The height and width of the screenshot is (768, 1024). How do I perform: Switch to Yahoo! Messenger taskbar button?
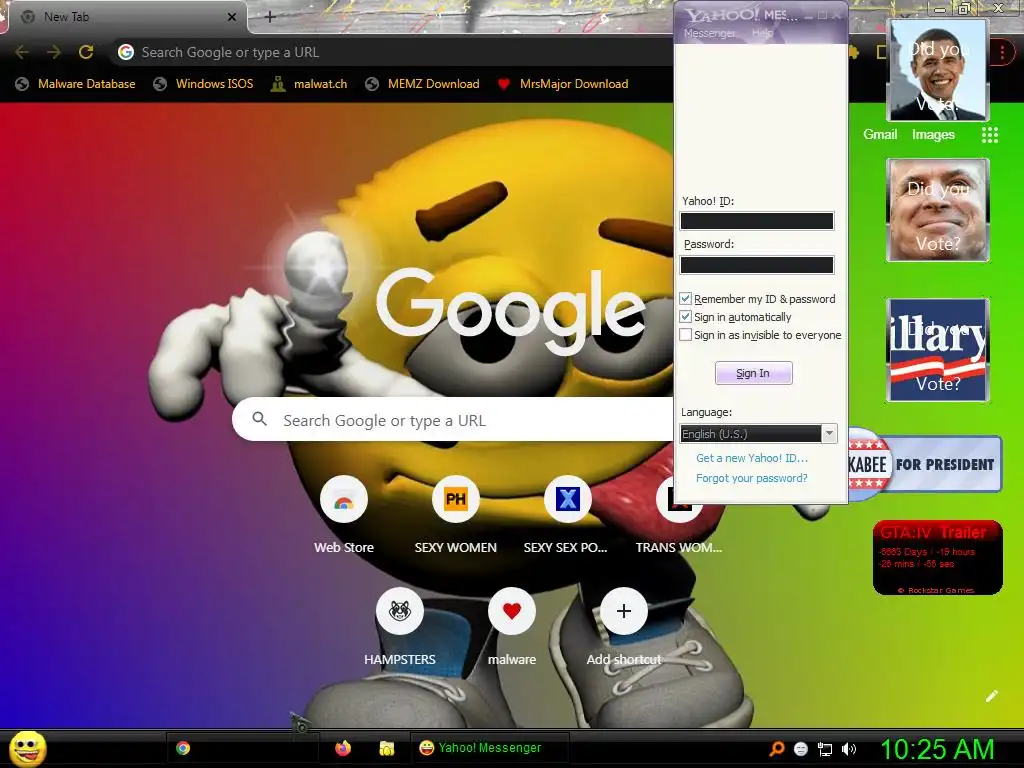coord(490,748)
